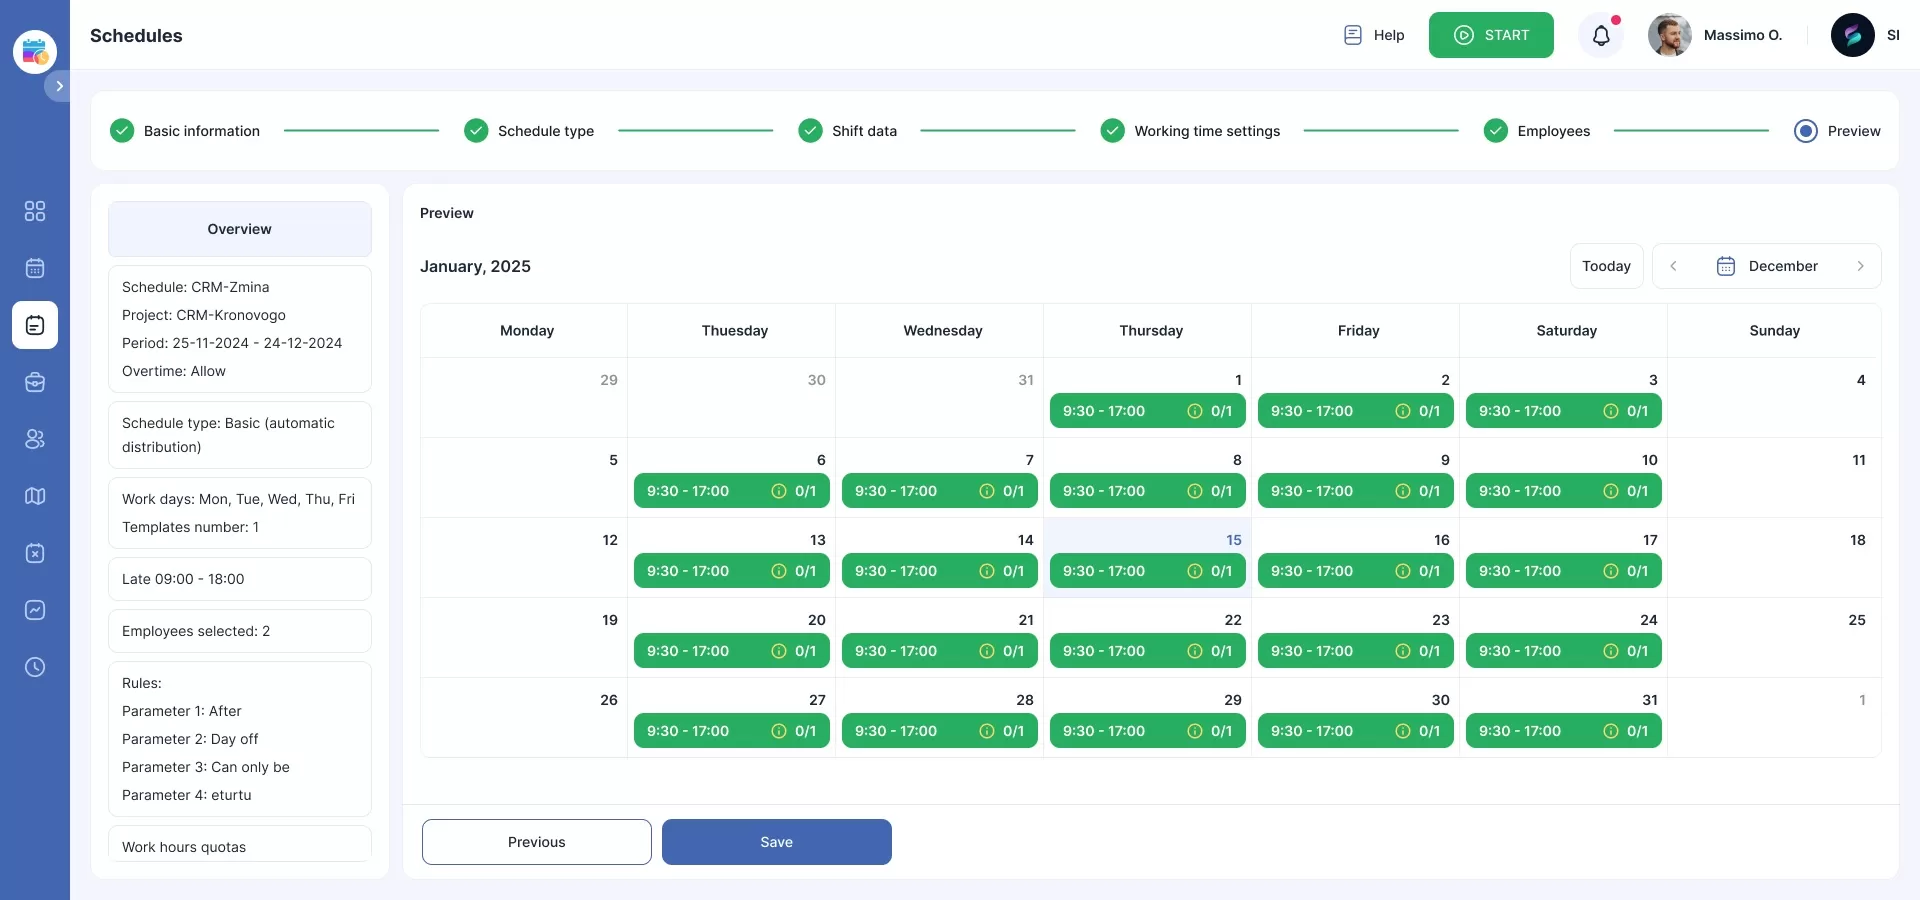Screen dimensions: 1920x900
Task: Open the dashboard grid icon in sidebar
Action: (x=35, y=211)
